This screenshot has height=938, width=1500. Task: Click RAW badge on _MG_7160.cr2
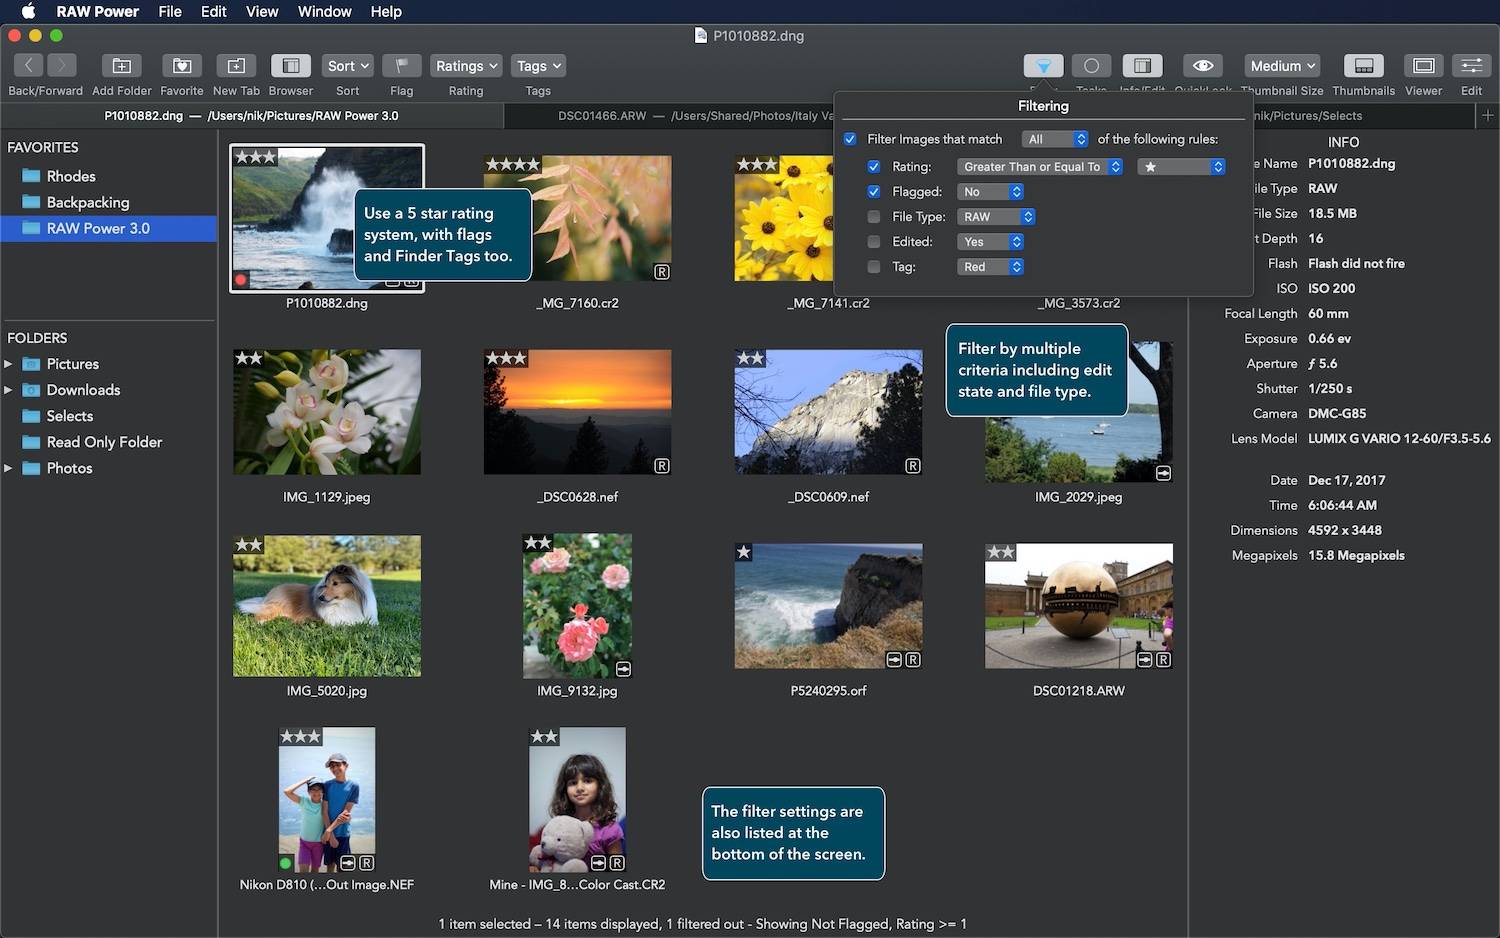(x=662, y=272)
